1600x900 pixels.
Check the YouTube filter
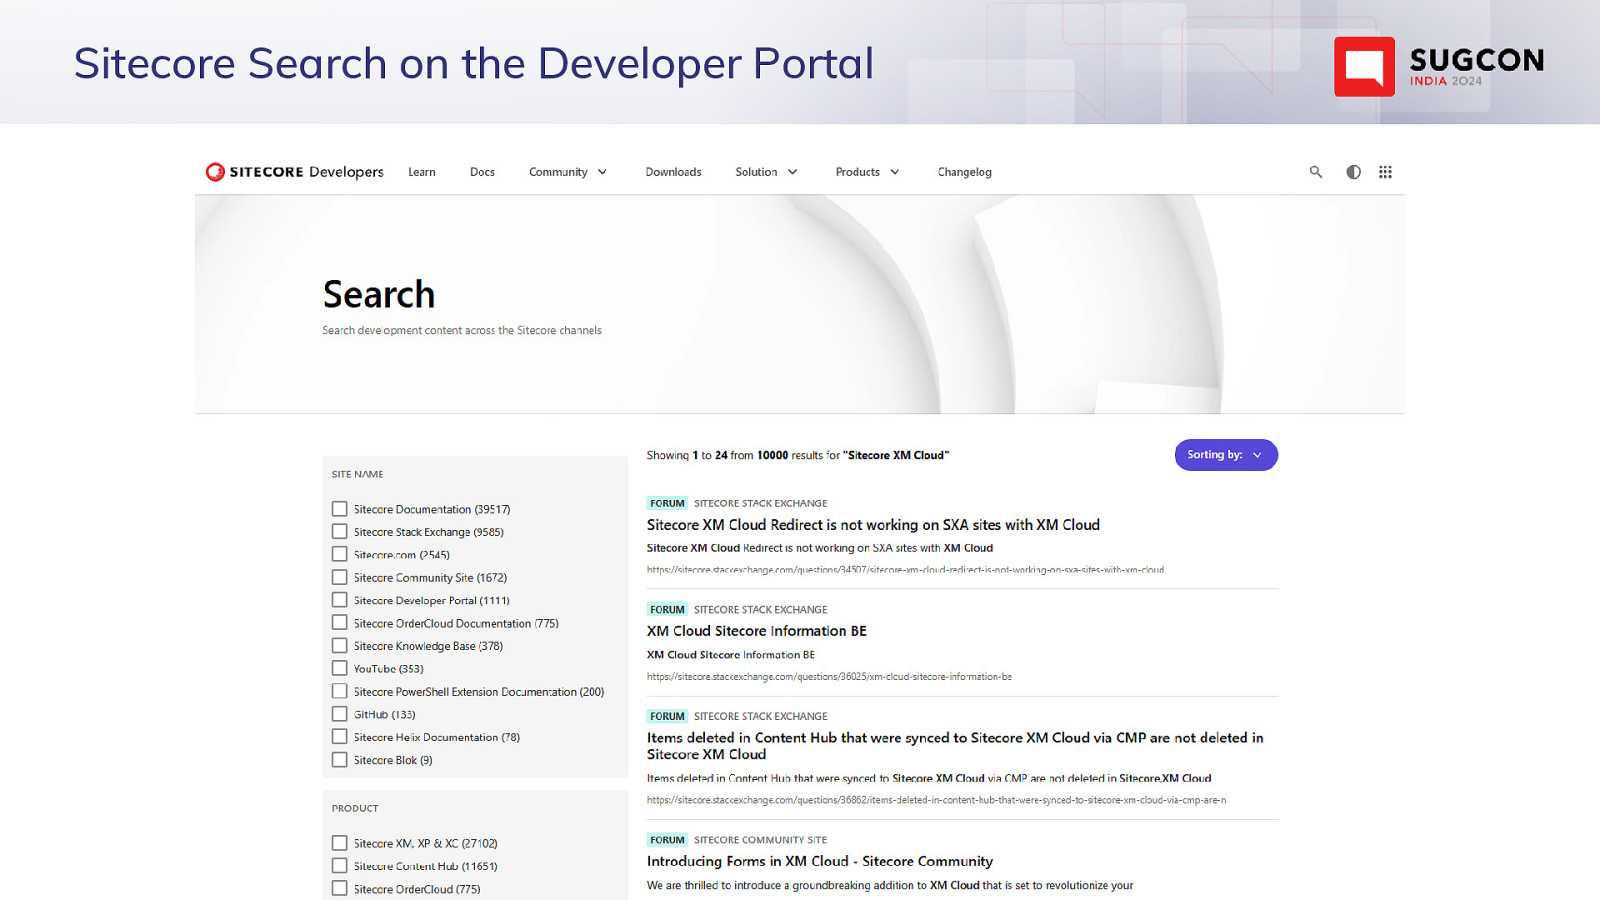(340, 668)
